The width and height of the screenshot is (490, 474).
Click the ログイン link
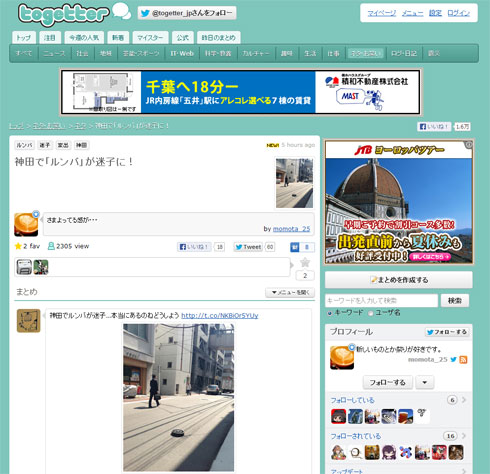pyautogui.click(x=459, y=13)
